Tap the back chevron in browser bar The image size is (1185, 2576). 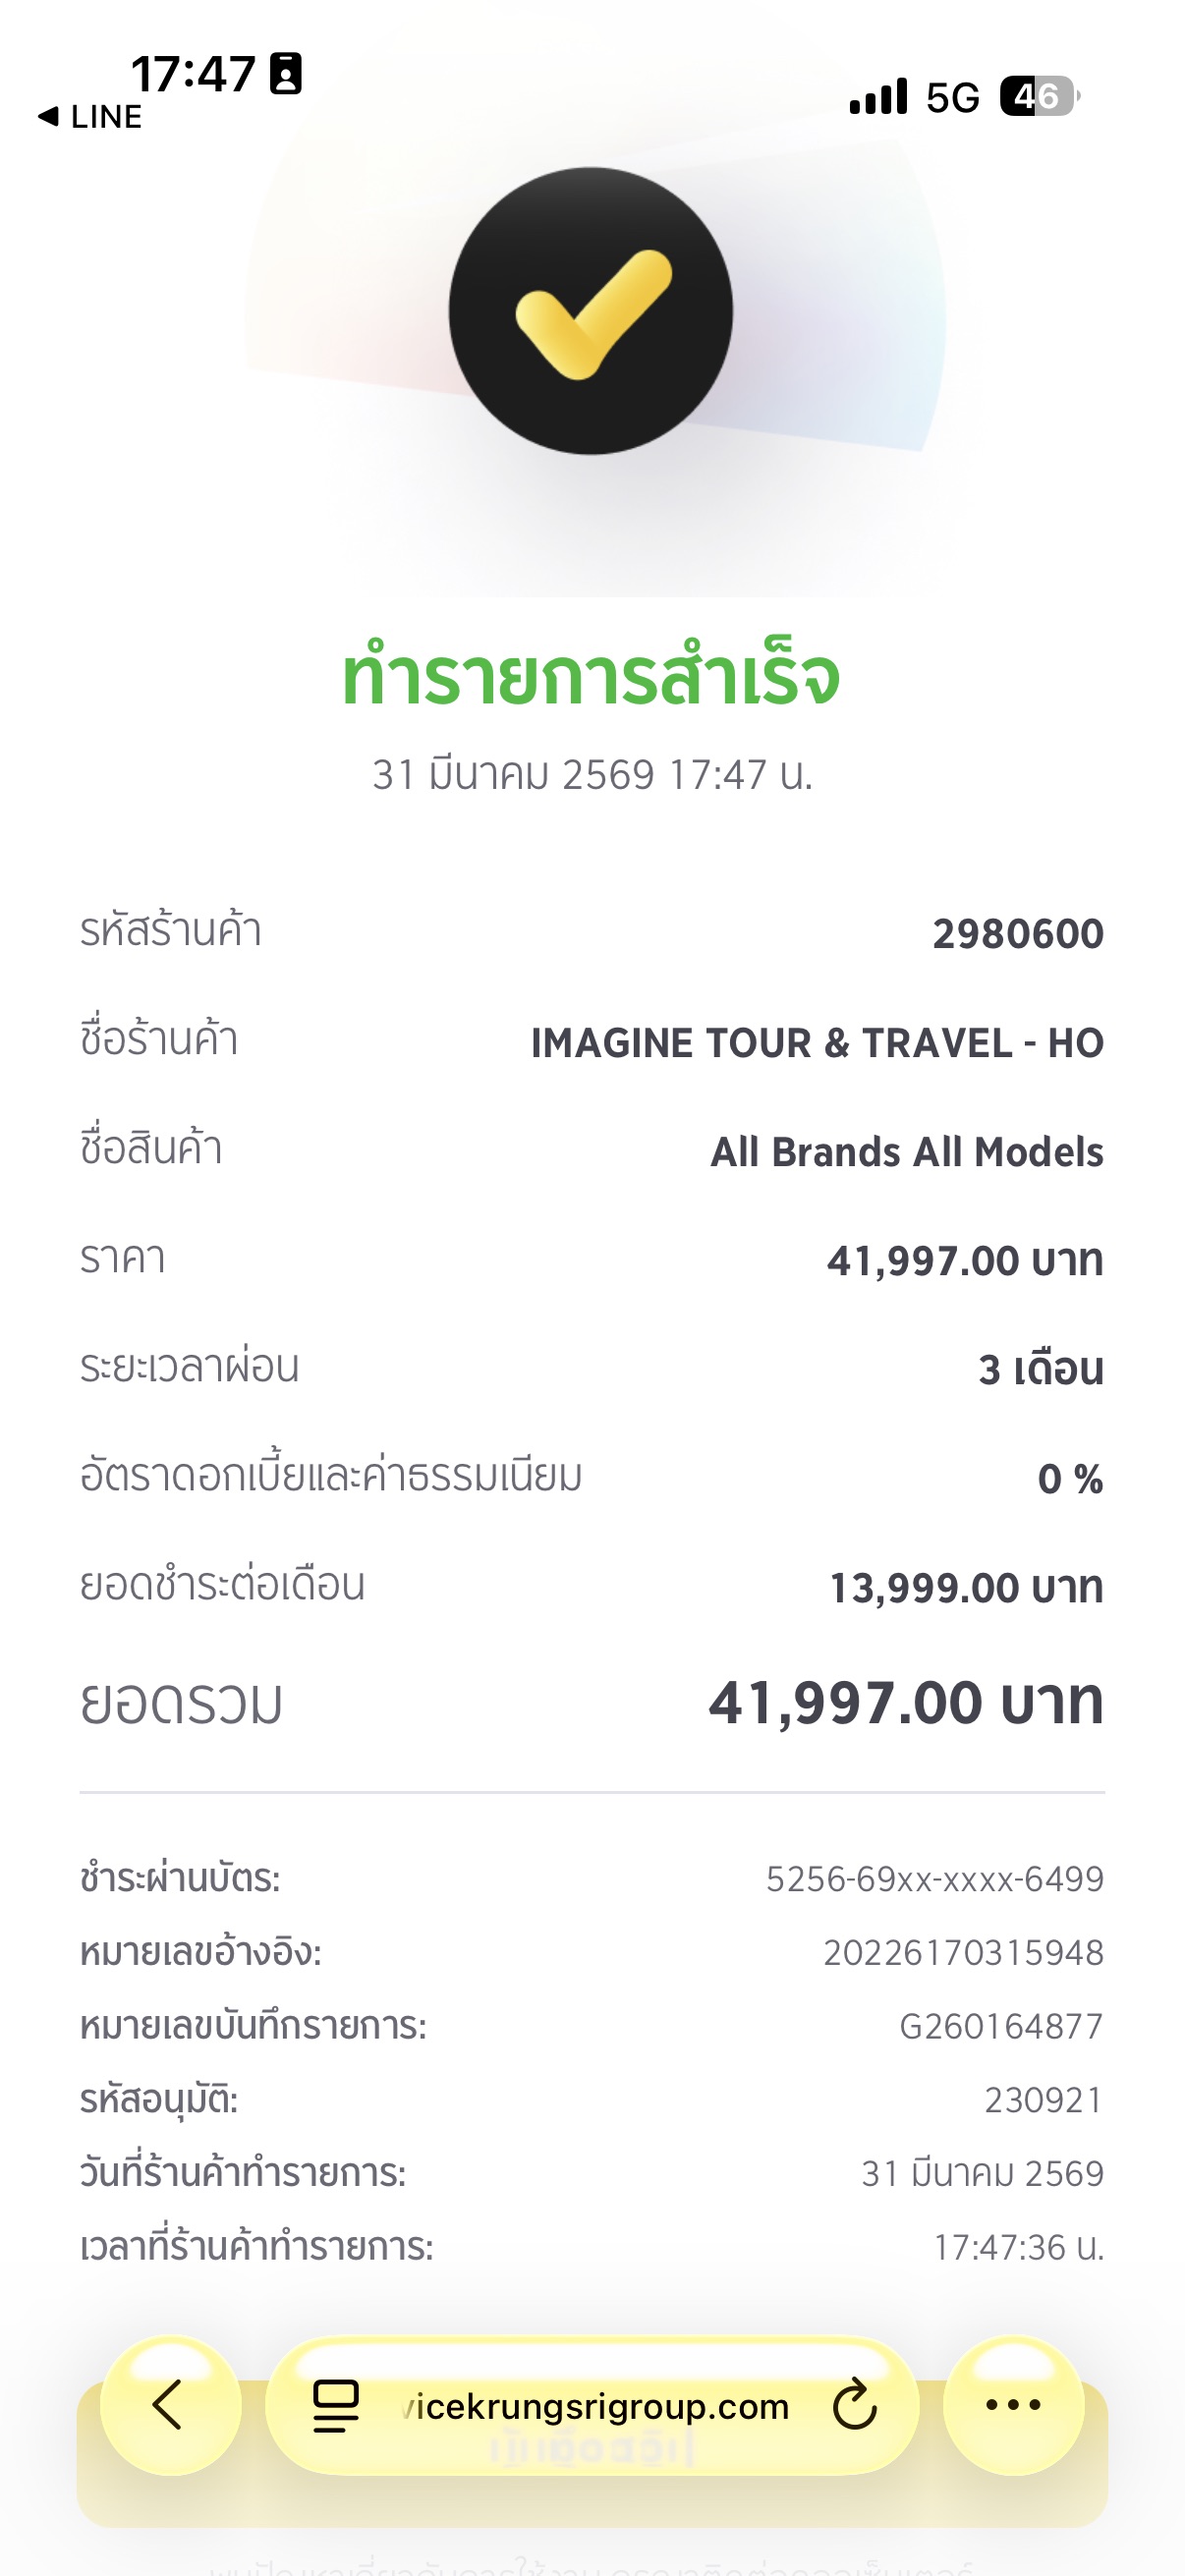coord(169,2405)
